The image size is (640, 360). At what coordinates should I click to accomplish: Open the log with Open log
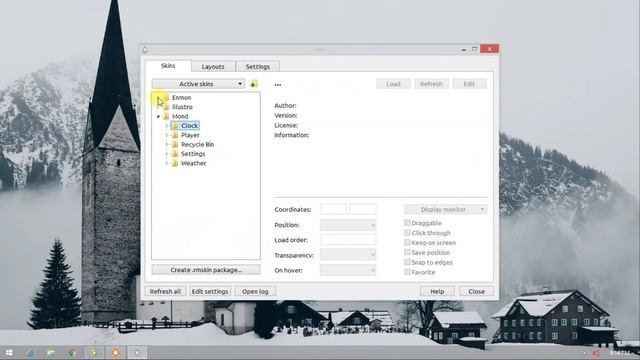255,291
